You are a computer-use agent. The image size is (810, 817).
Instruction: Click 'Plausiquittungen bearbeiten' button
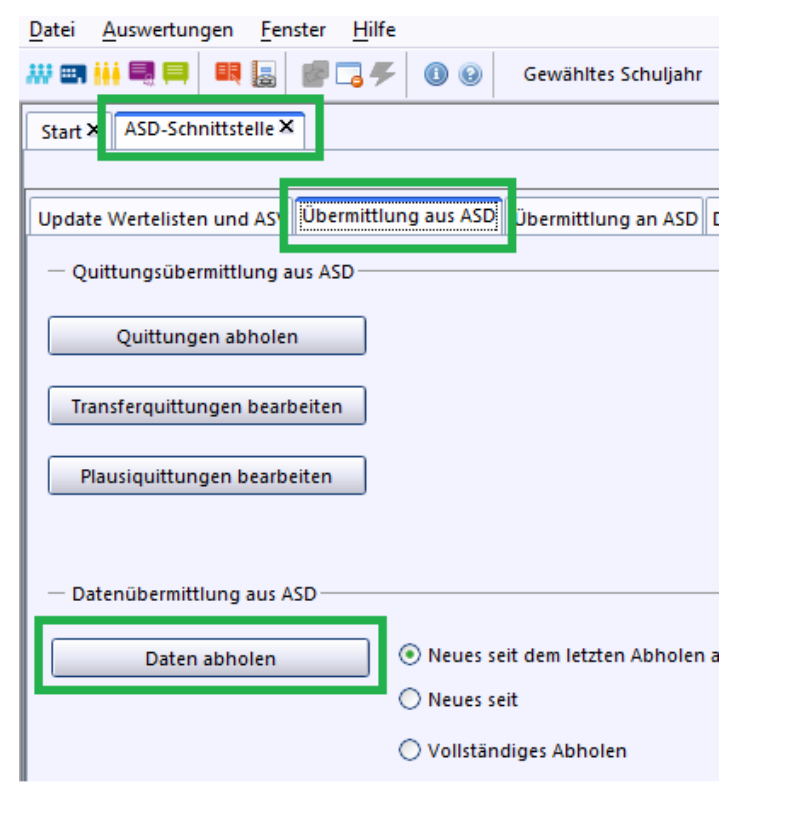(x=207, y=476)
